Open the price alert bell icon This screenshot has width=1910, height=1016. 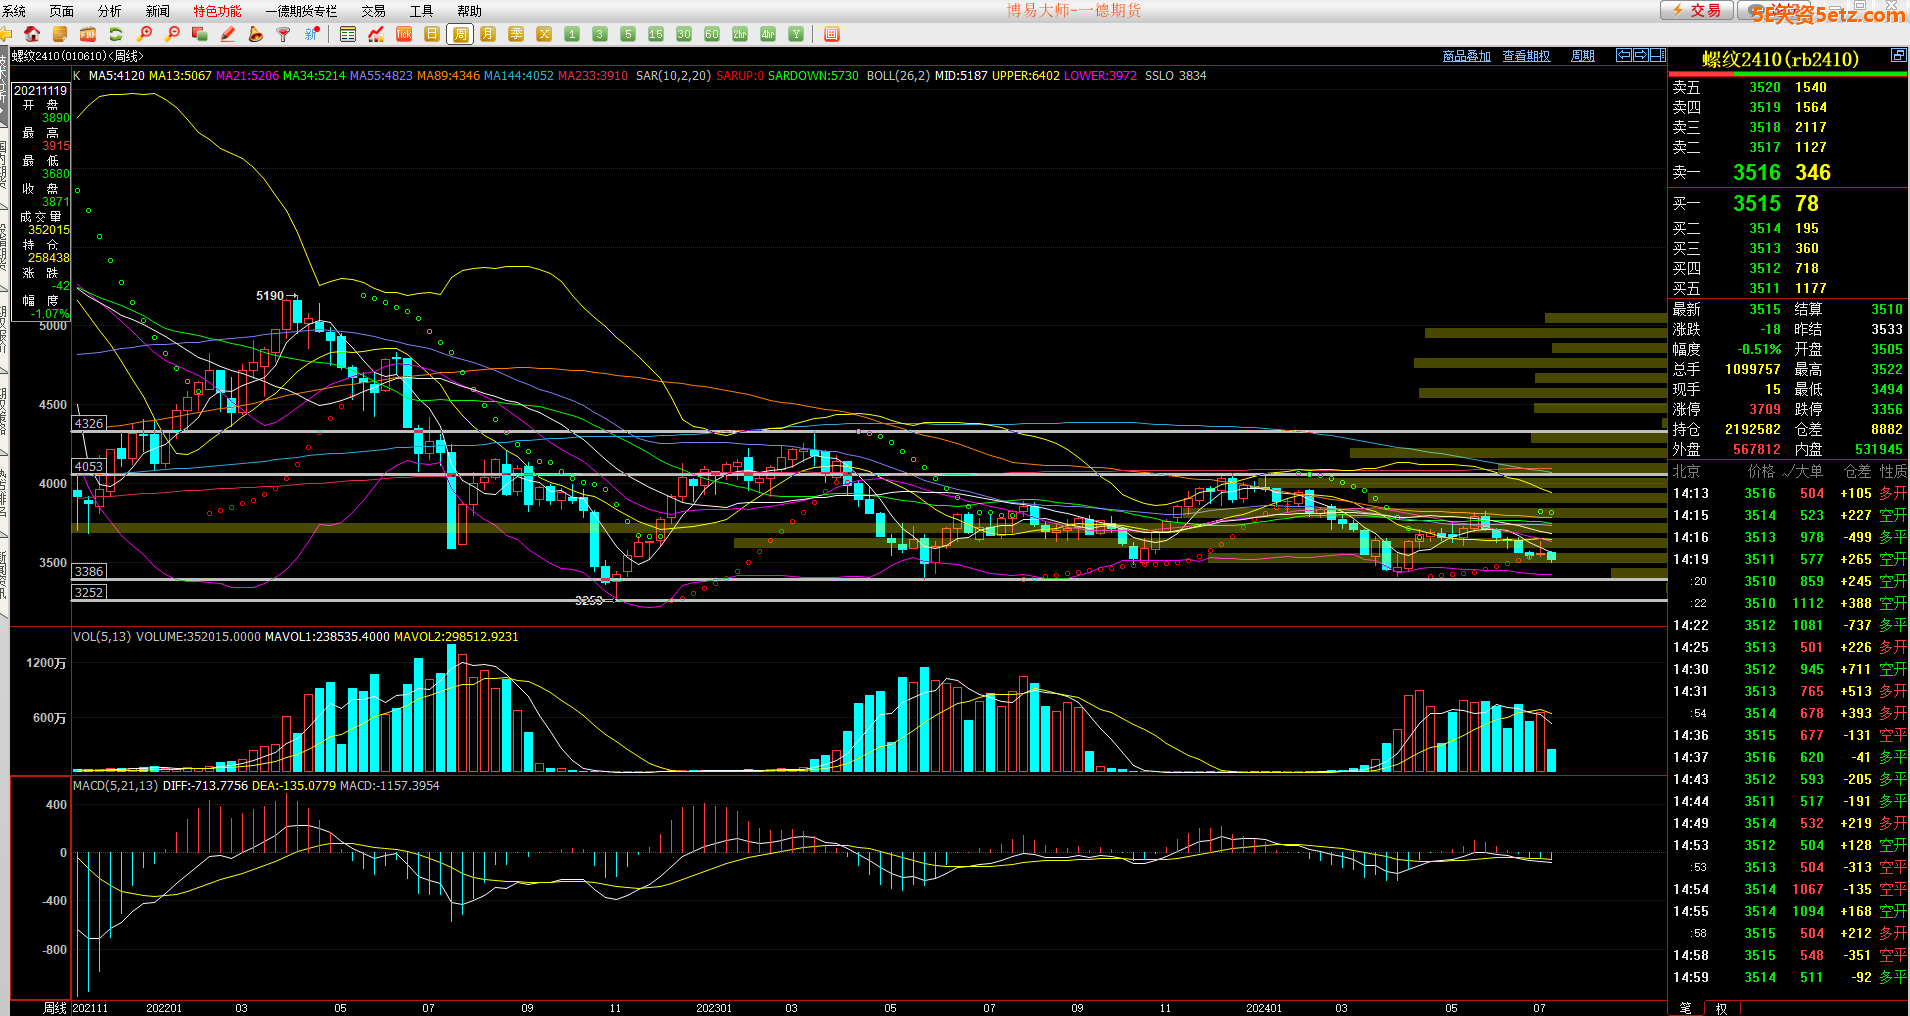coord(256,34)
